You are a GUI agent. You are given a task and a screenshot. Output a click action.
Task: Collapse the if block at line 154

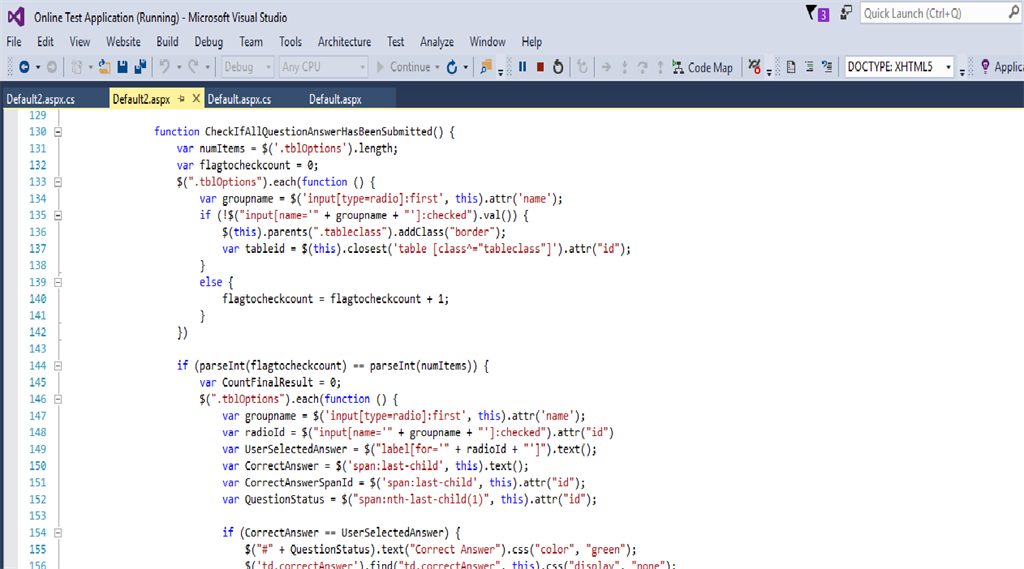(x=57, y=533)
